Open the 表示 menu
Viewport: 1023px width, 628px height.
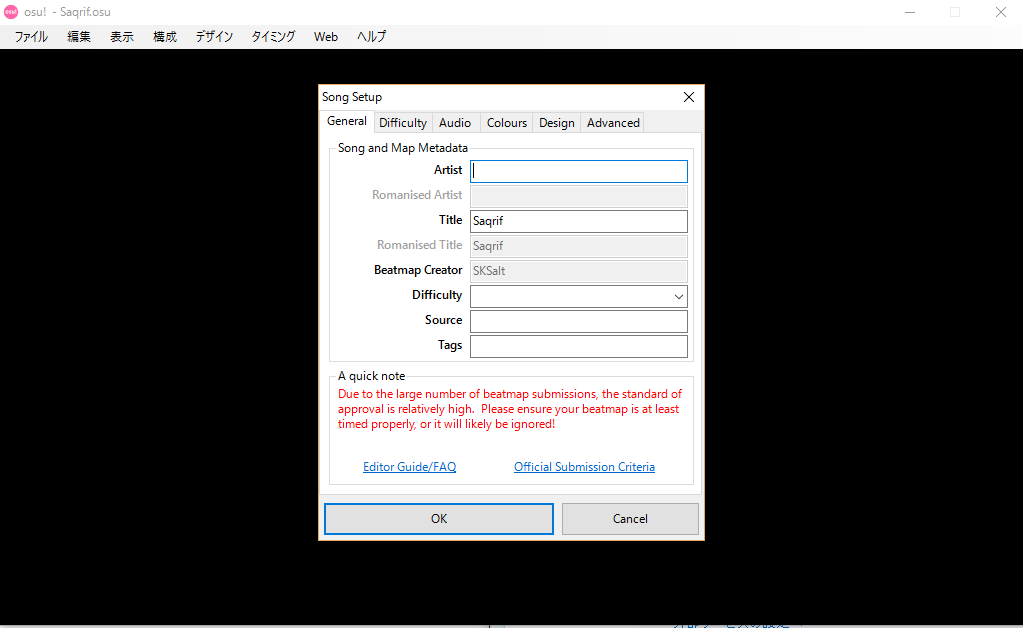point(121,37)
